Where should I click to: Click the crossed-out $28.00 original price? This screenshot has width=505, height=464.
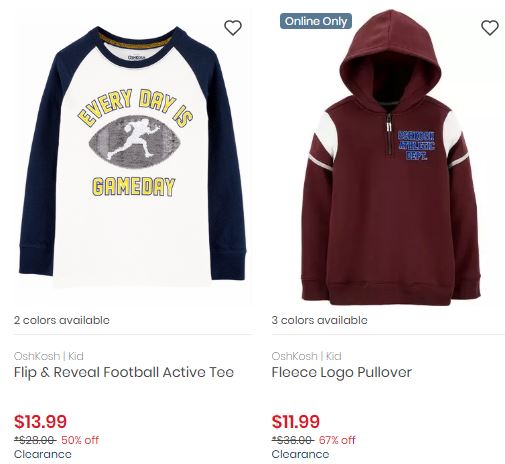pyautogui.click(x=35, y=440)
